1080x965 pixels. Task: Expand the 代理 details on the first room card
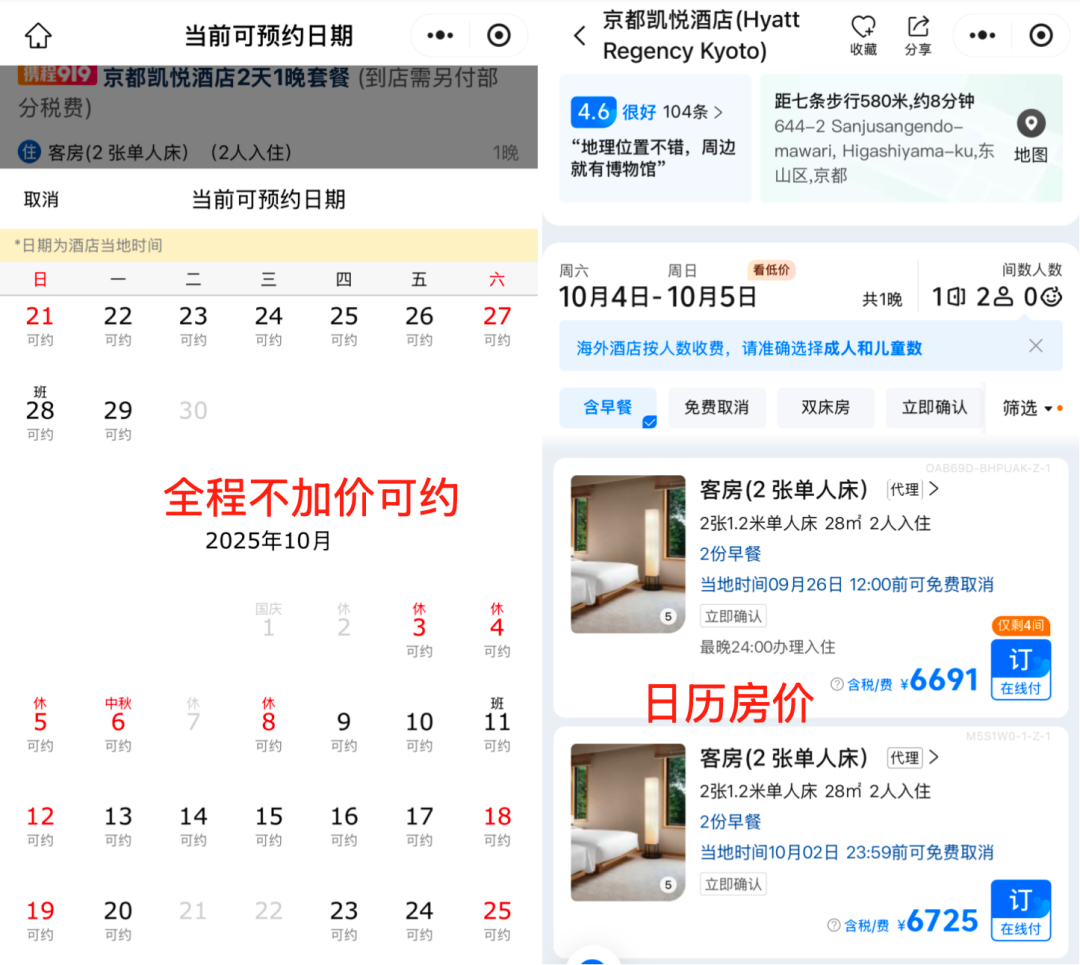click(x=910, y=489)
